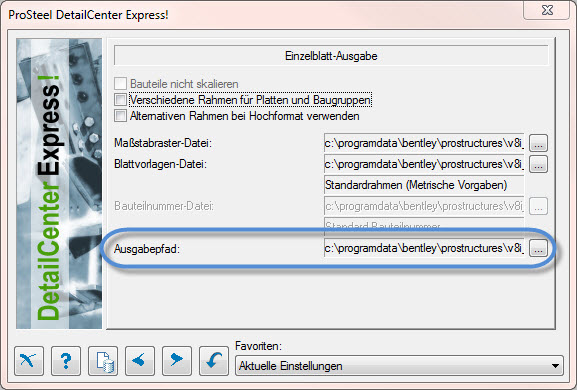This screenshot has height=390, width=577.
Task: Click the disabled Bauteilnummer-Datei ellipsis button
Action: coord(538,206)
